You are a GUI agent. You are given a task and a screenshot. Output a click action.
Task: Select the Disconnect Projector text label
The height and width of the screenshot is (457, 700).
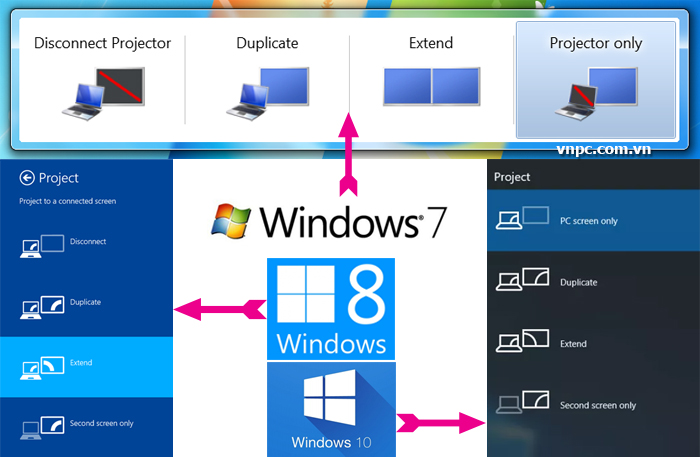pyautogui.click(x=102, y=43)
